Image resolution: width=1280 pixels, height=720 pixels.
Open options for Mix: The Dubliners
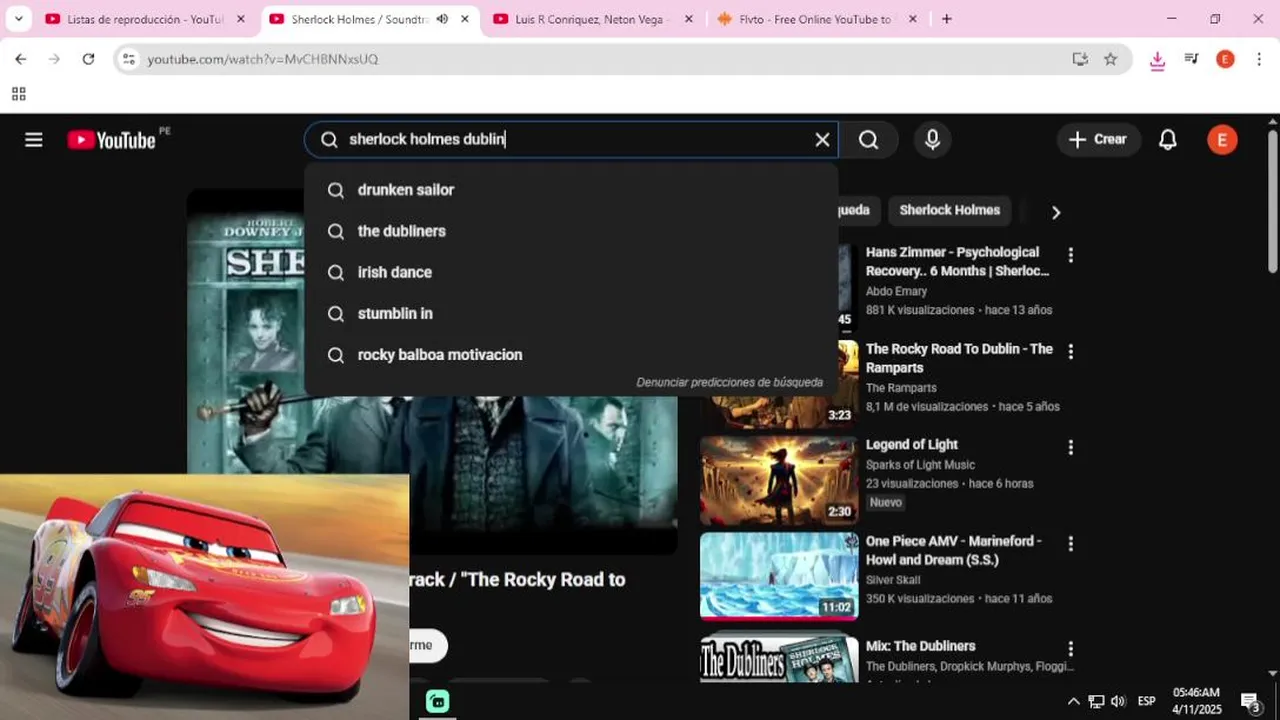coord(1070,649)
